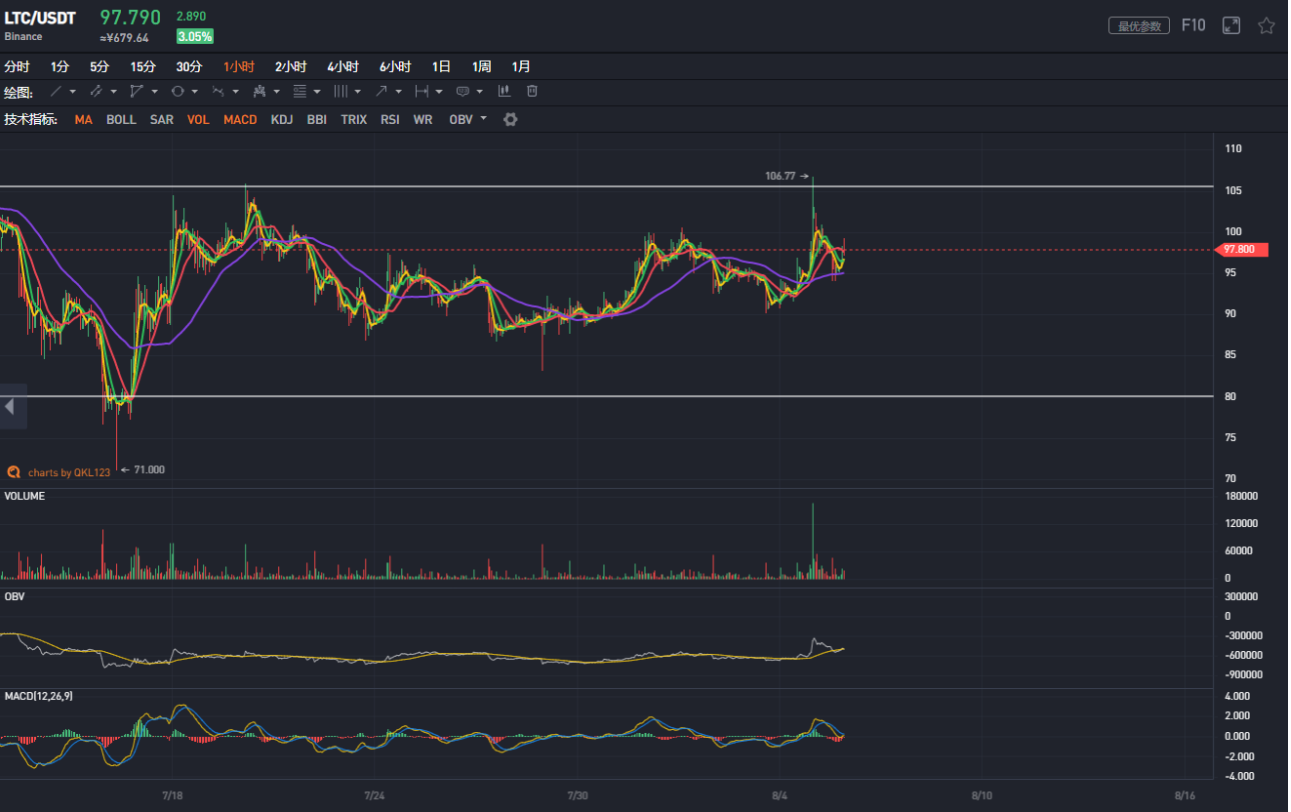Click the 3.05% change badge
Viewport: 1291px width, 812px height.
(x=194, y=37)
